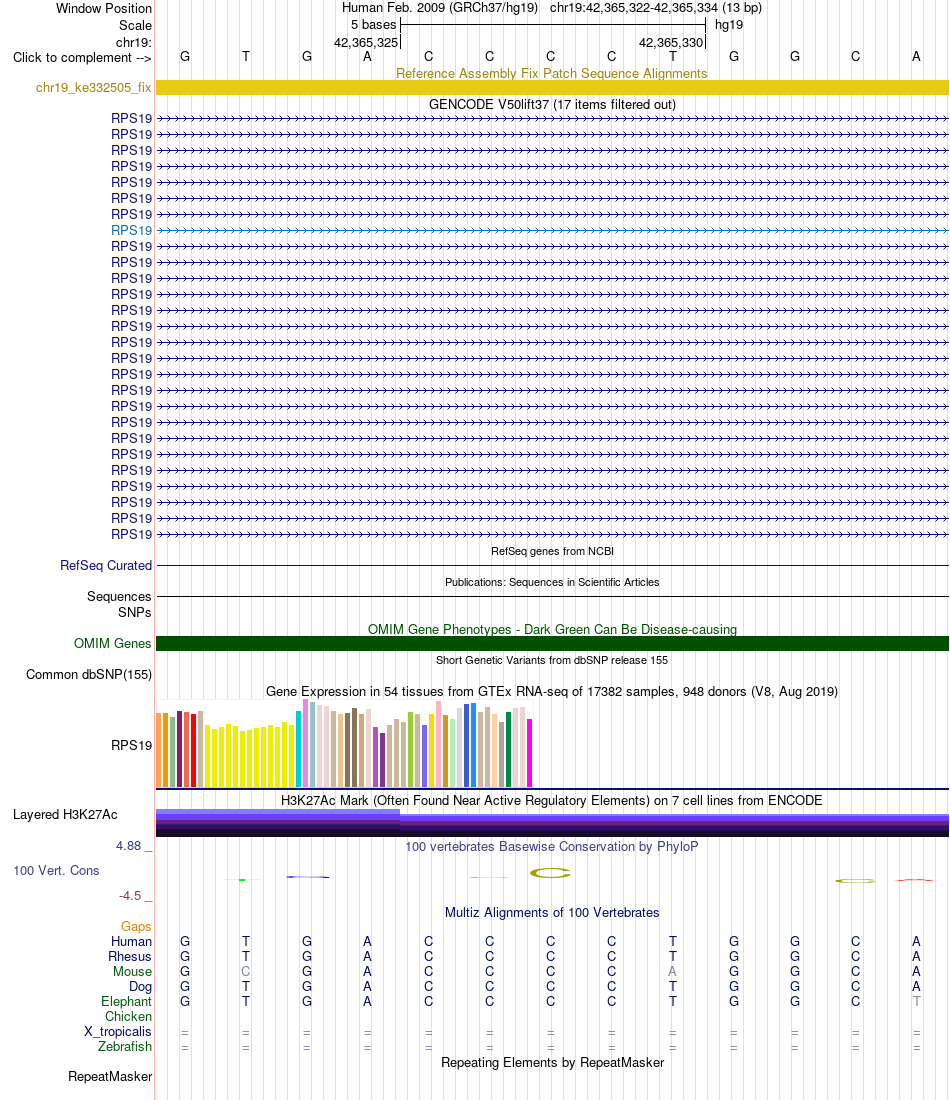Click the -4.5 lower scale value
The image size is (950, 1100).
(x=130, y=896)
